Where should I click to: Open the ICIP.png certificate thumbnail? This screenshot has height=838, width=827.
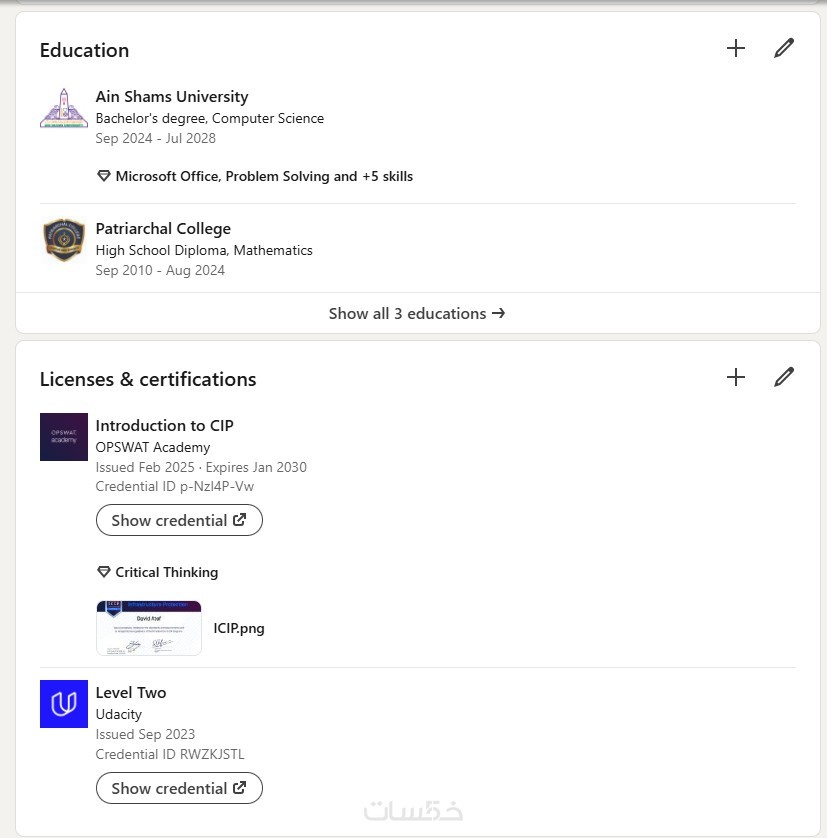[x=149, y=628]
